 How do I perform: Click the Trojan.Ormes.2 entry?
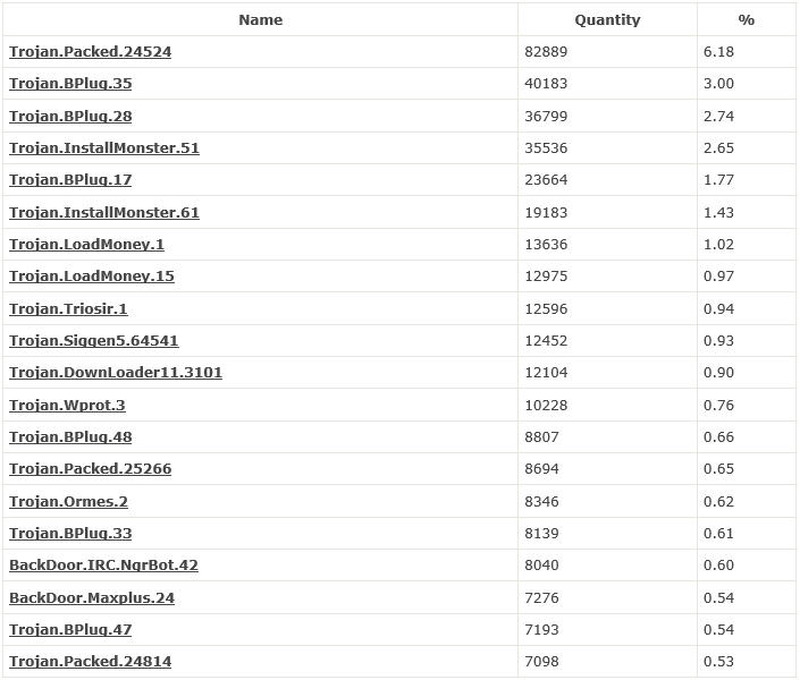click(x=68, y=501)
